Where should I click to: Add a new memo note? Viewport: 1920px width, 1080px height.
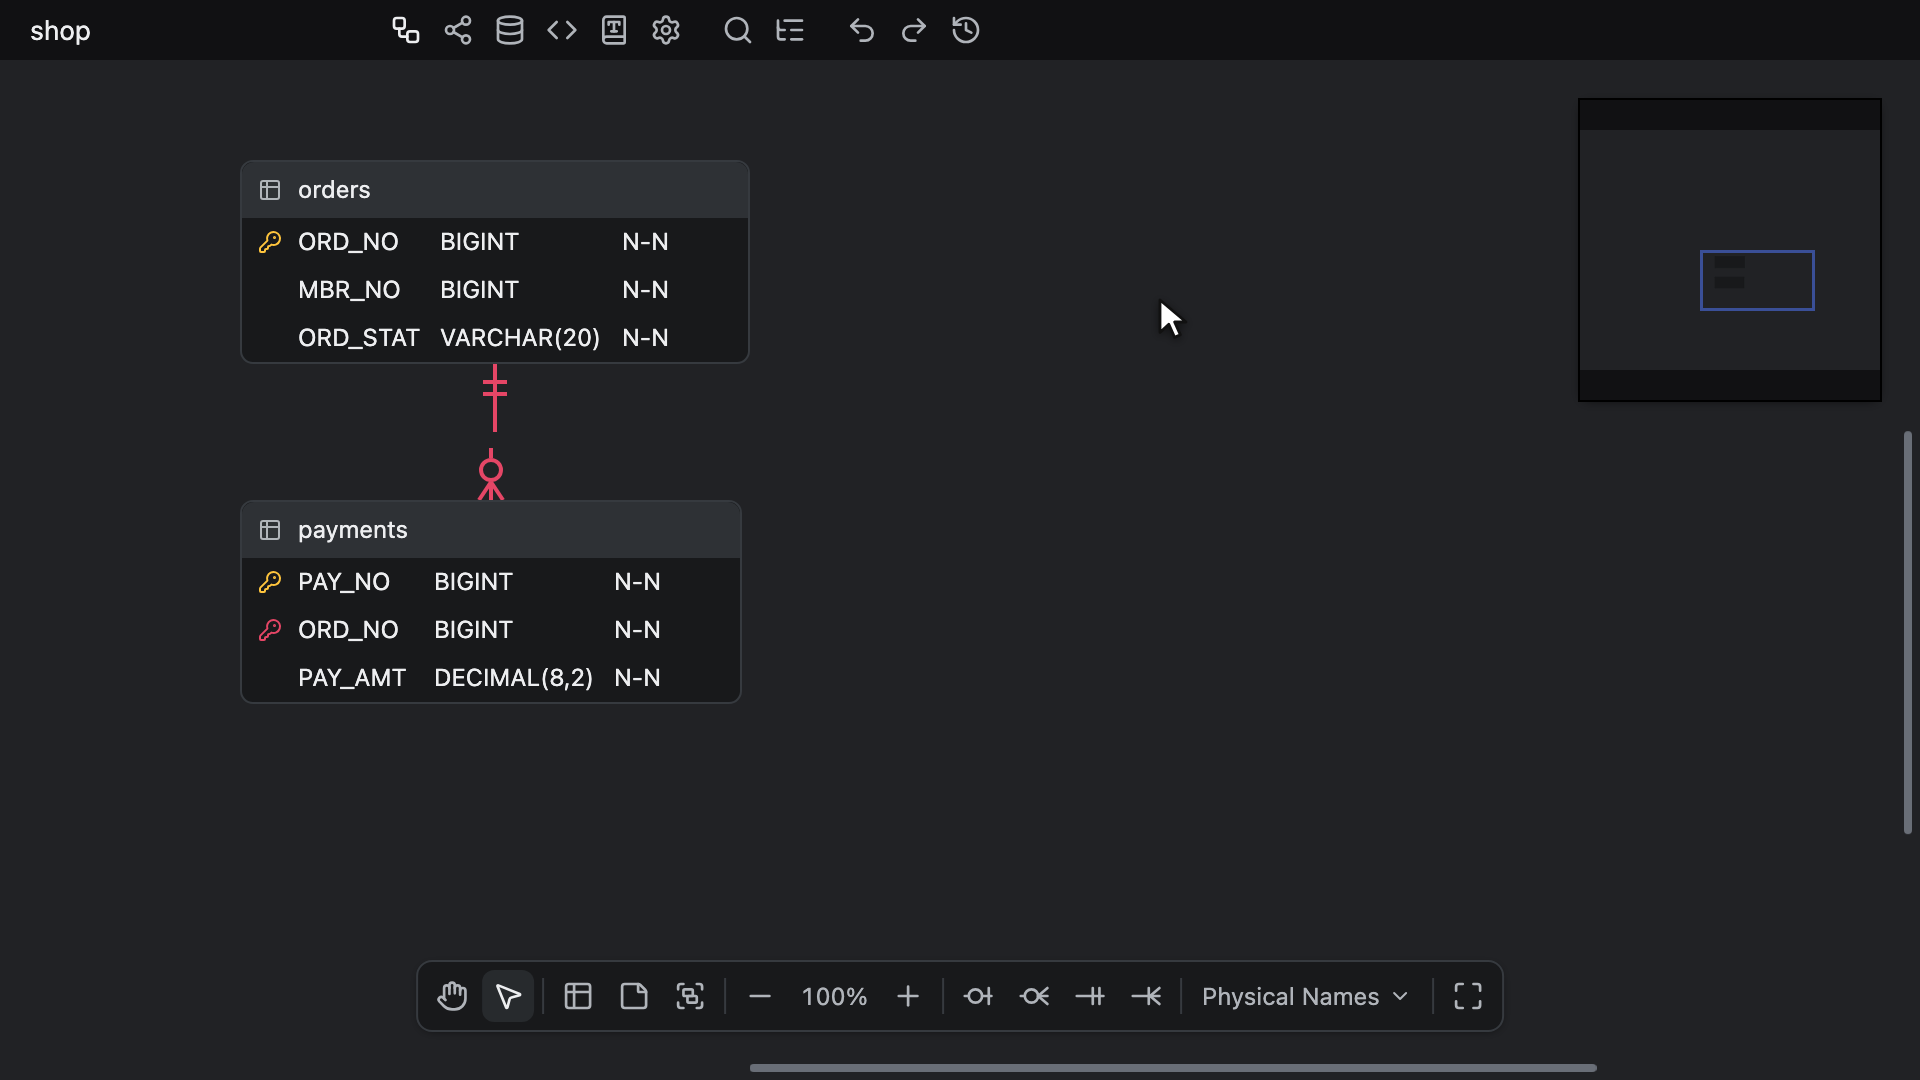pyautogui.click(x=634, y=996)
